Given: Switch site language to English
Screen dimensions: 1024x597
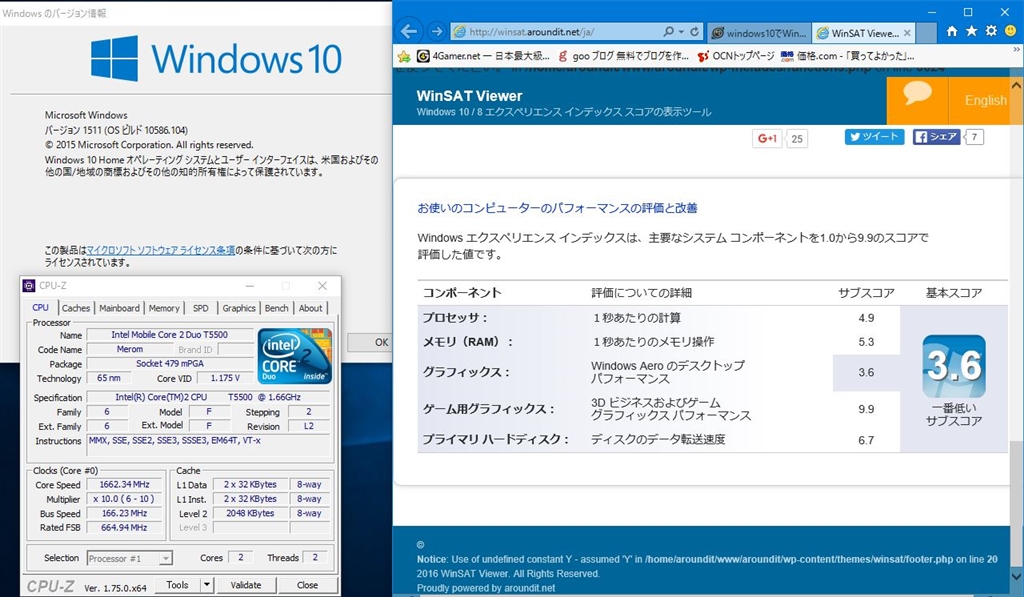Looking at the screenshot, I should point(985,101).
